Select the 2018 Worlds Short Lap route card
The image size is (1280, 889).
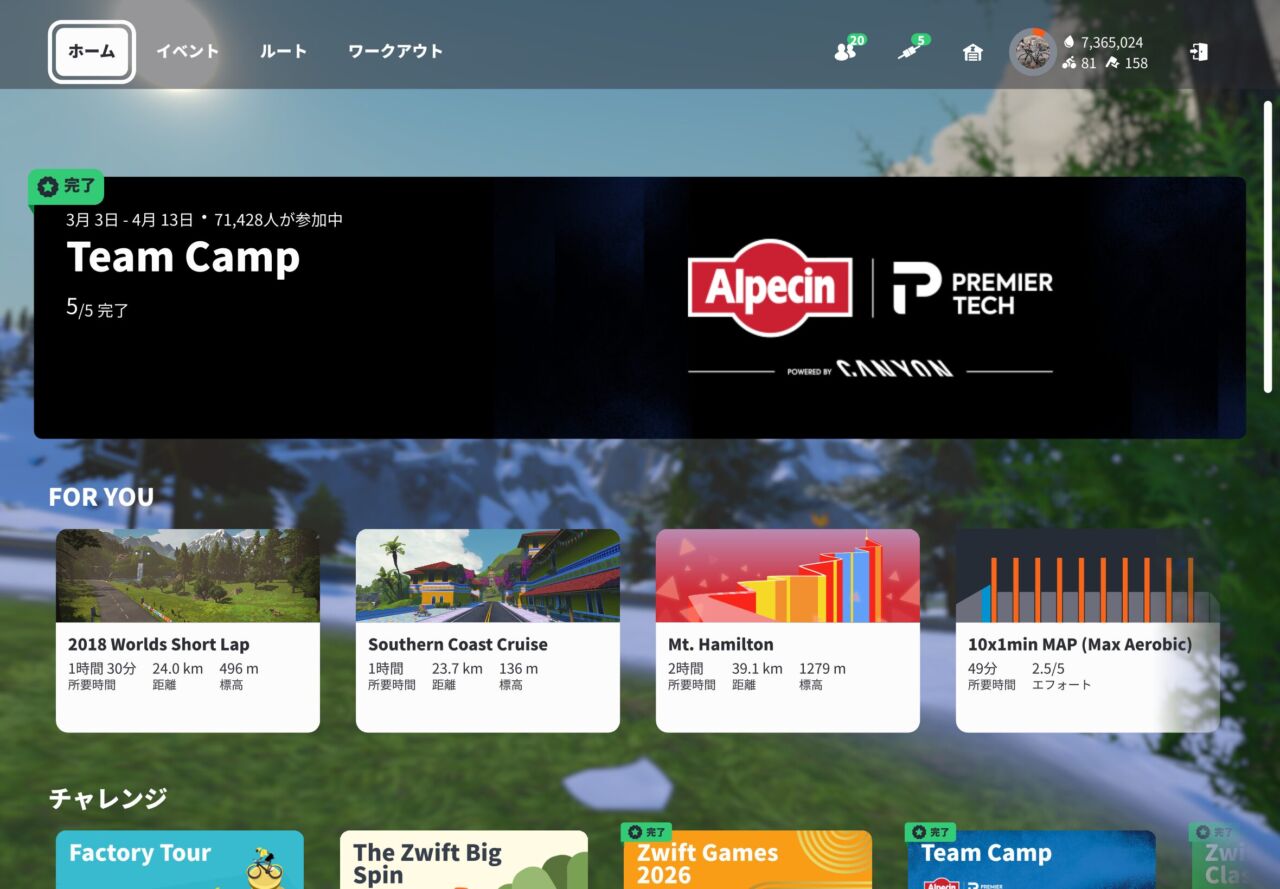188,630
